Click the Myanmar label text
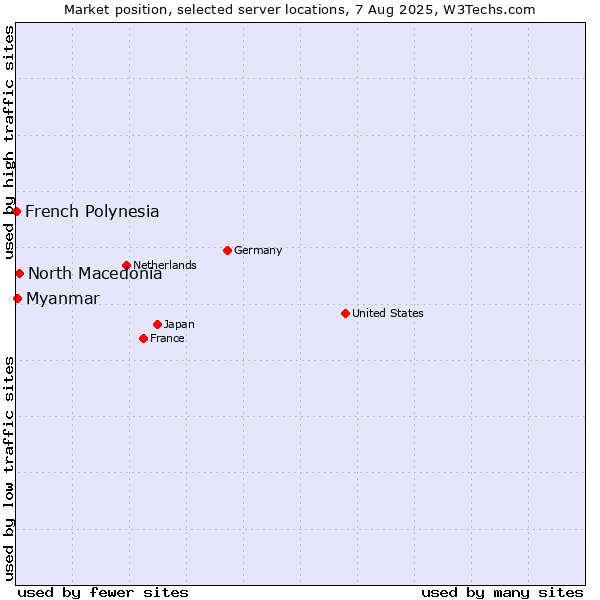This screenshot has height=600, width=600. tap(63, 299)
